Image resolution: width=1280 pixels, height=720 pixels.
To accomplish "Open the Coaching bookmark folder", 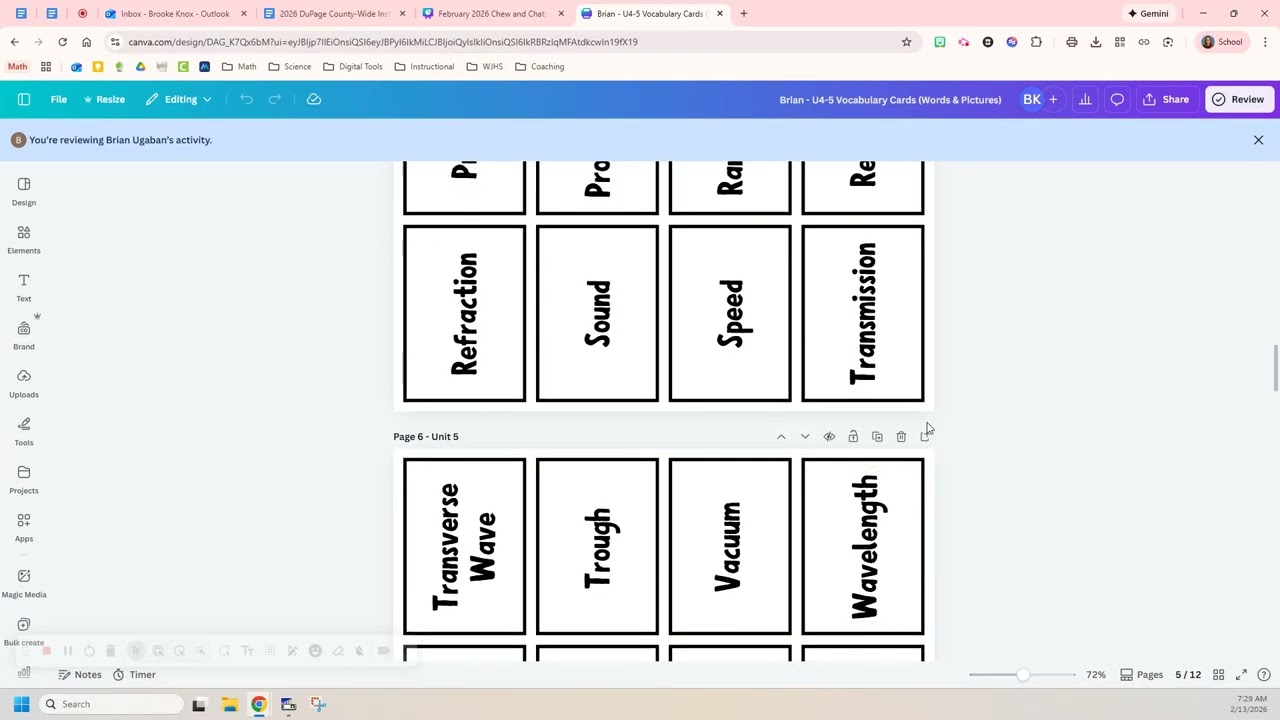I will 540,67.
